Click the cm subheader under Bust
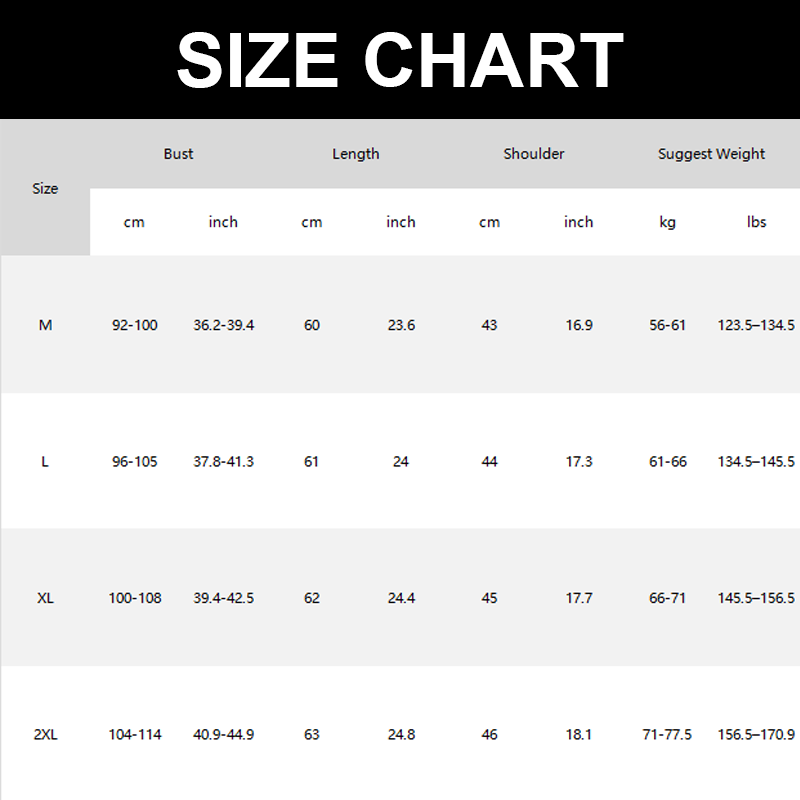Viewport: 800px width, 800px height. (x=134, y=222)
